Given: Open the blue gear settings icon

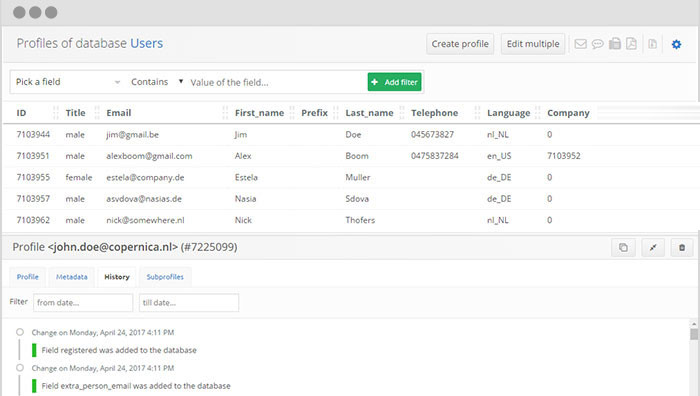Looking at the screenshot, I should click(676, 44).
